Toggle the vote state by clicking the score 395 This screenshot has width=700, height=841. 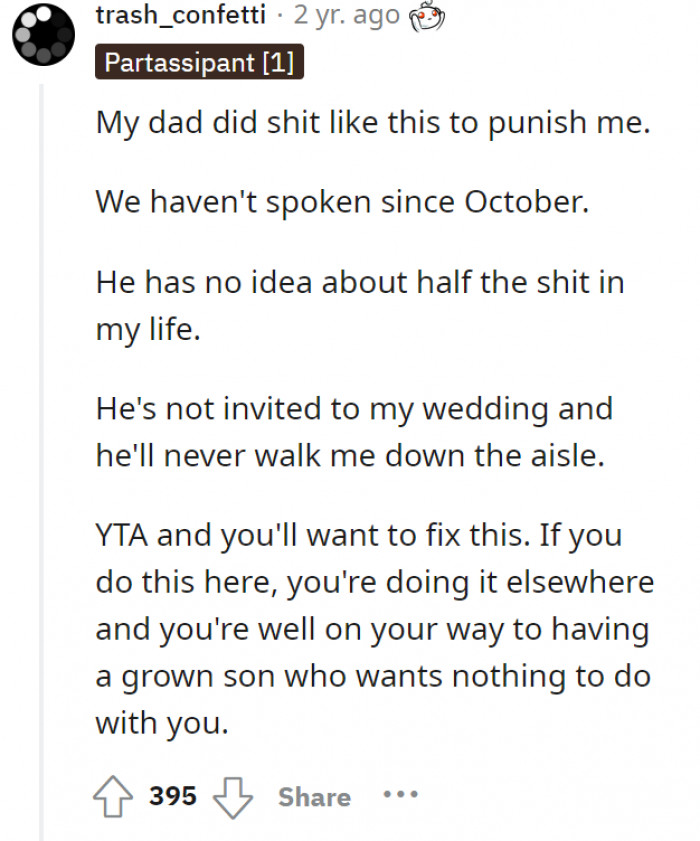172,795
